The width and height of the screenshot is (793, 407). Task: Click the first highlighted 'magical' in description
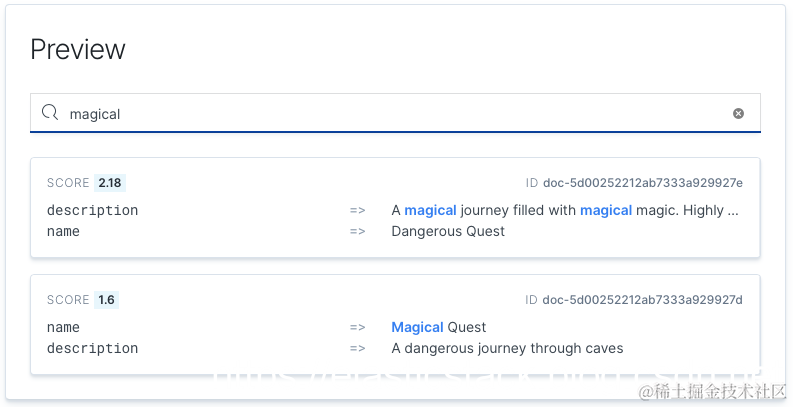click(x=430, y=210)
